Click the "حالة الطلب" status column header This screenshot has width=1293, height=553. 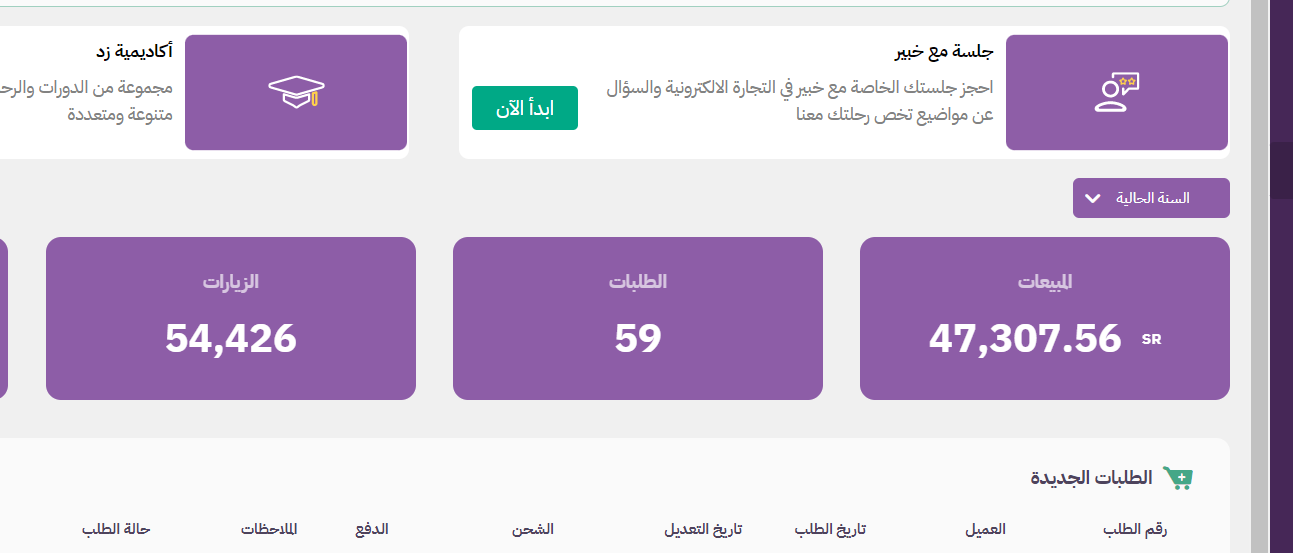116,529
